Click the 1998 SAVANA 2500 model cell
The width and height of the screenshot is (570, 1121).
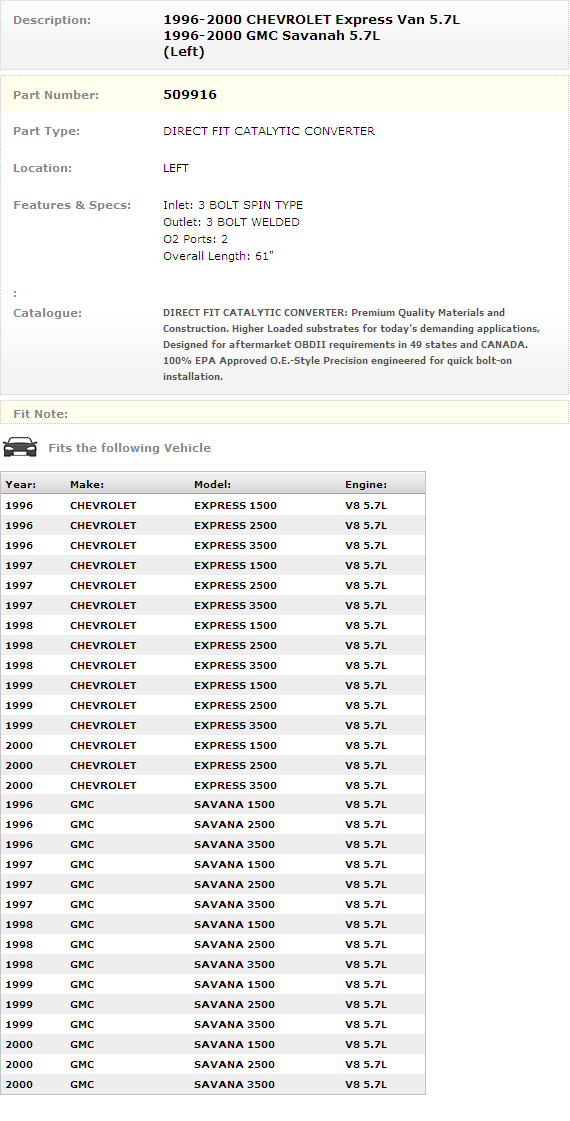click(x=235, y=945)
